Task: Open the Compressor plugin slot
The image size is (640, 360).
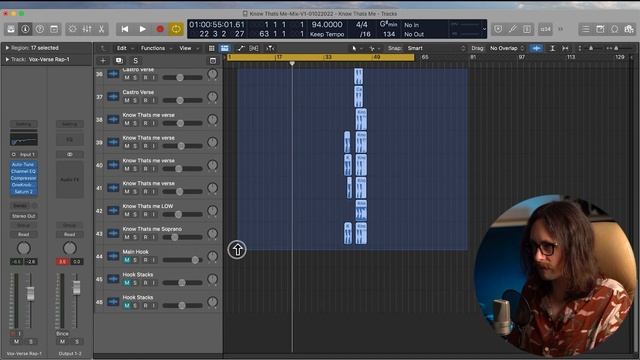Action: tap(23, 178)
